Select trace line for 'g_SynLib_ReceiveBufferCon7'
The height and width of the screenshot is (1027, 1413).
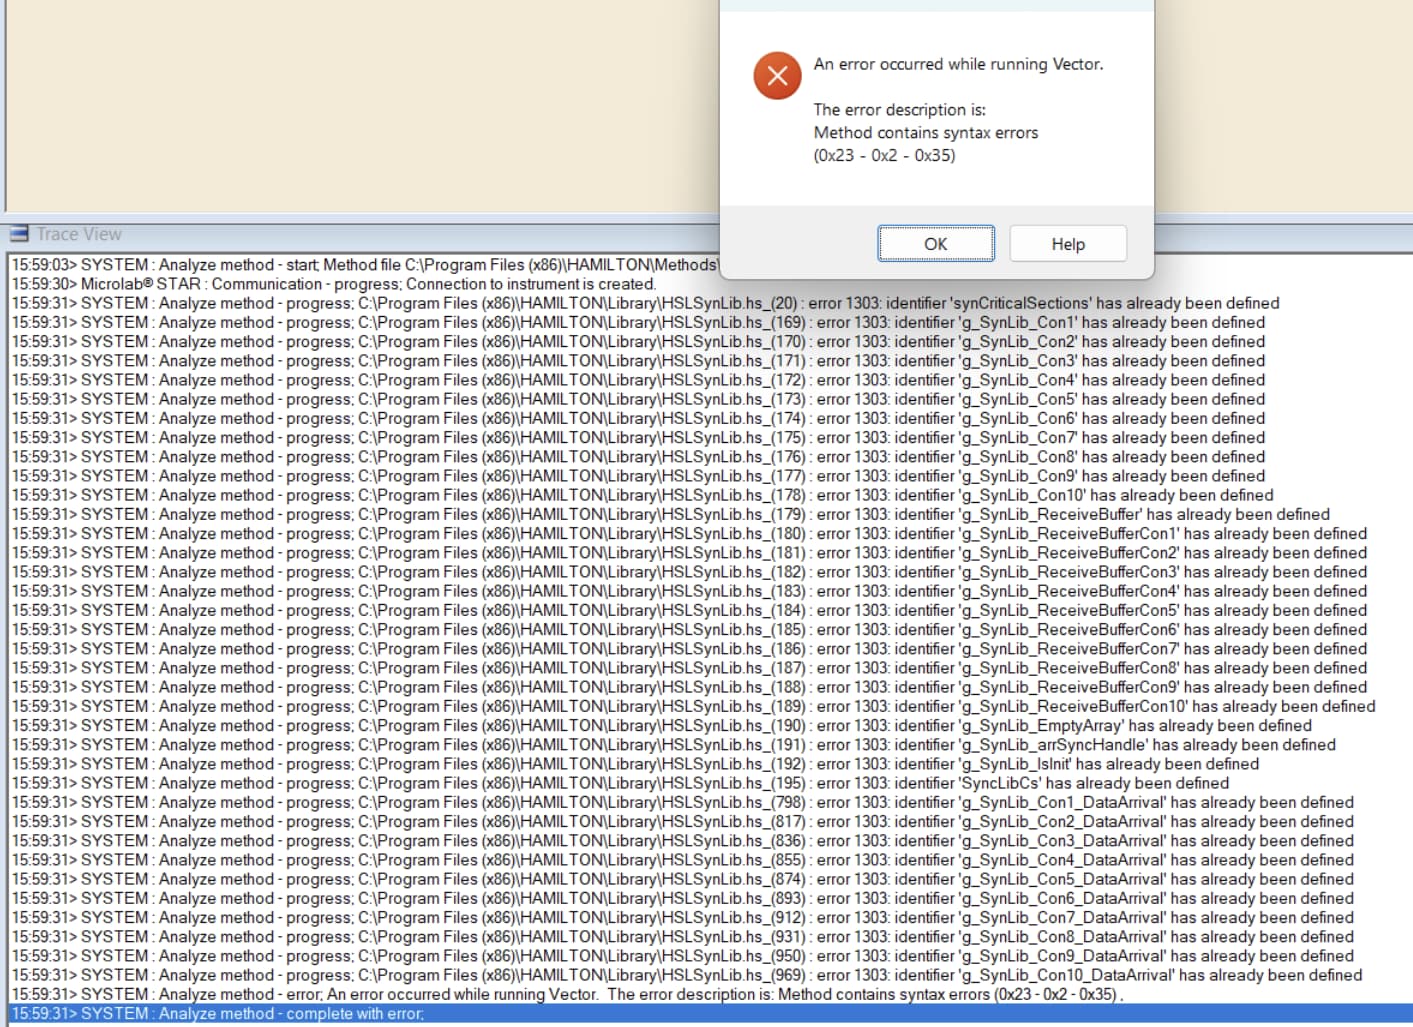tap(689, 649)
